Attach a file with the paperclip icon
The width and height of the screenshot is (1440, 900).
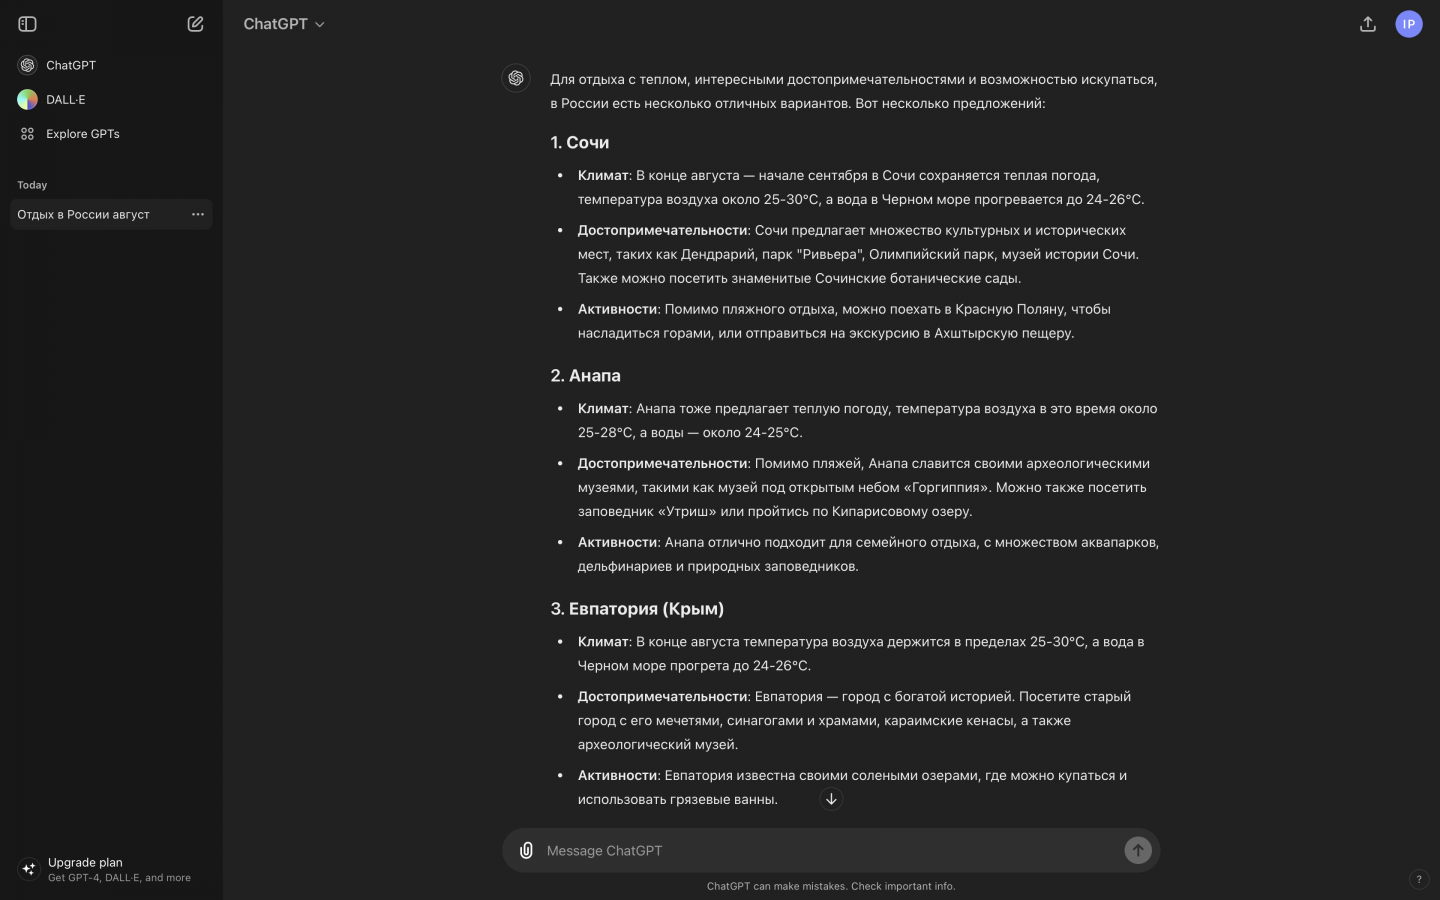pyautogui.click(x=526, y=850)
